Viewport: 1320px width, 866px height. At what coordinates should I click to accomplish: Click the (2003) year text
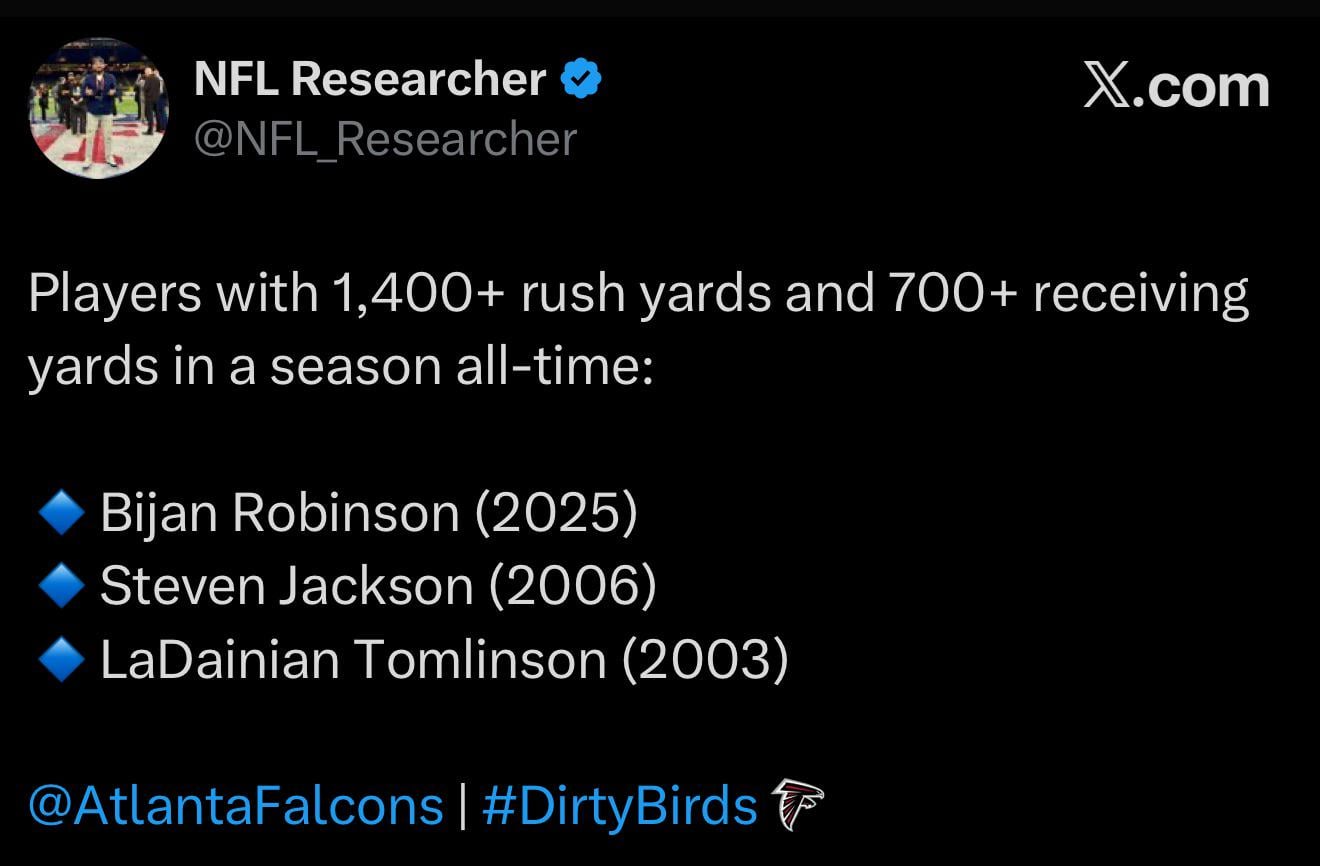click(x=705, y=661)
